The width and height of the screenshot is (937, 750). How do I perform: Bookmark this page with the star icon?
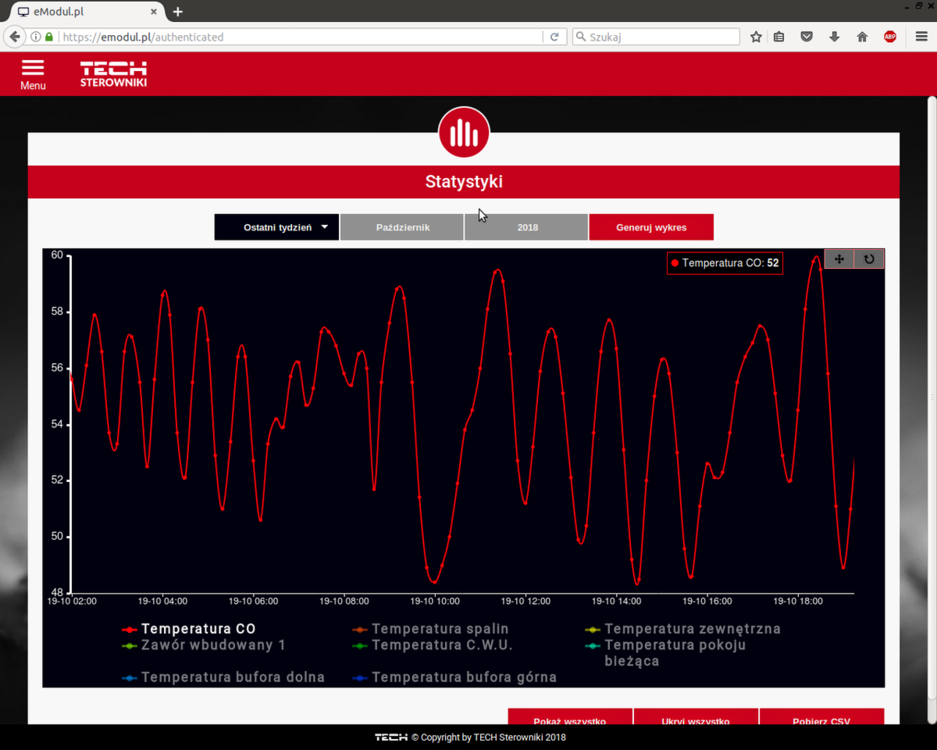pos(756,37)
